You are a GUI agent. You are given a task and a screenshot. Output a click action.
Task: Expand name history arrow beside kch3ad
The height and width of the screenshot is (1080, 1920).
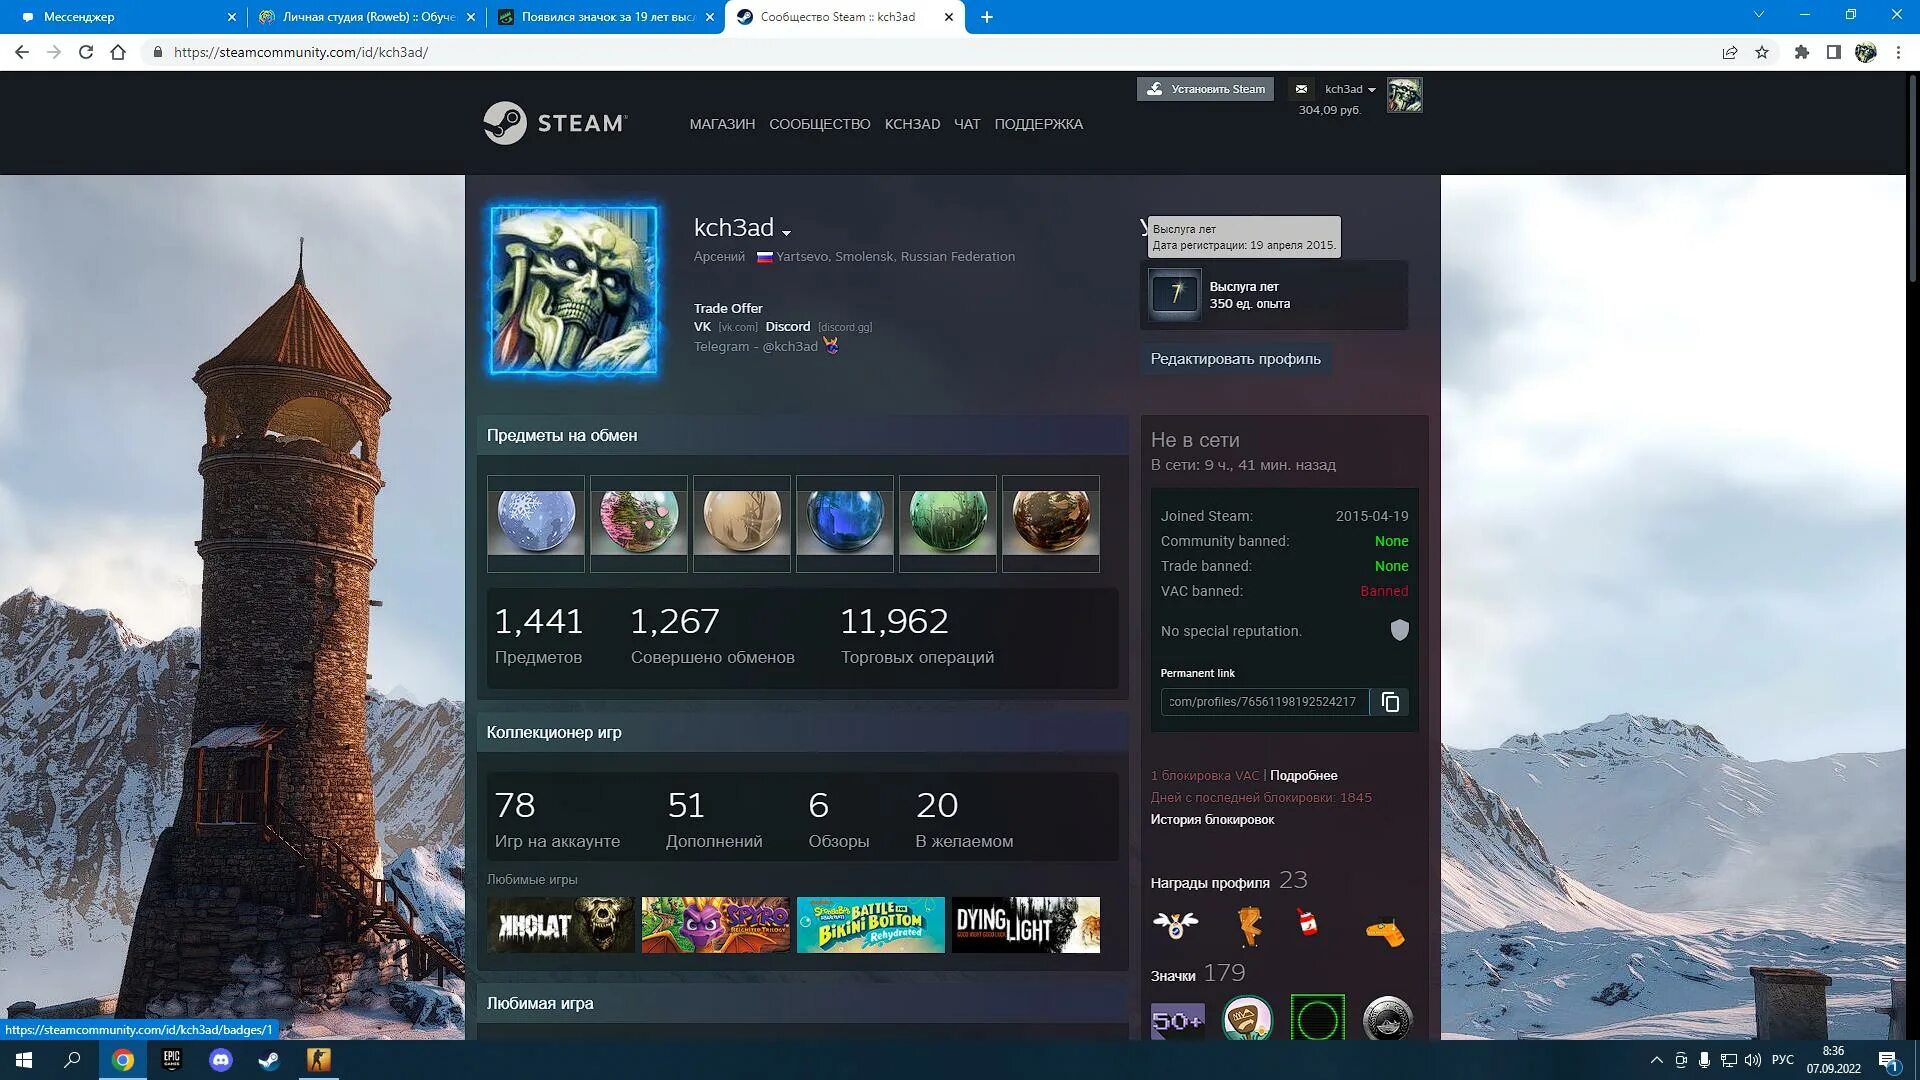(x=786, y=232)
